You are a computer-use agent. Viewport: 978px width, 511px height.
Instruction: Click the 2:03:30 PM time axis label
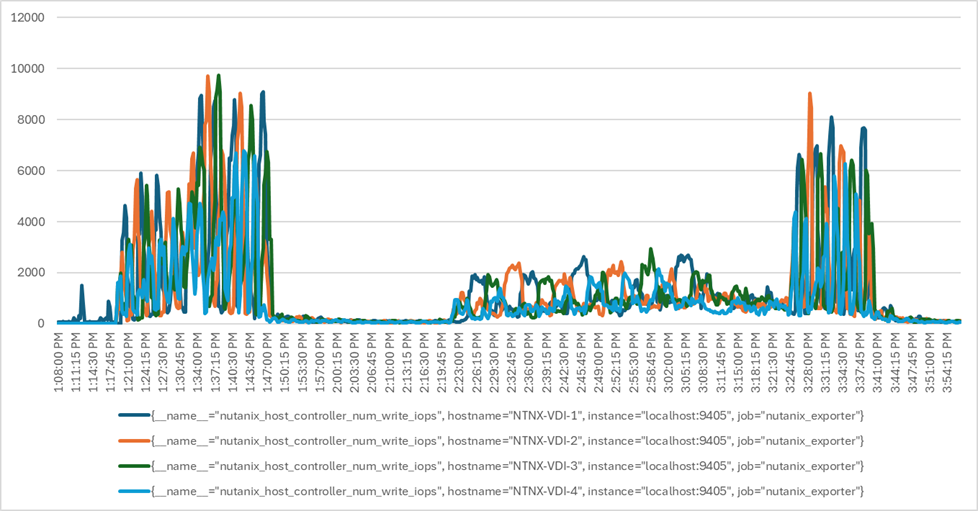pos(355,363)
